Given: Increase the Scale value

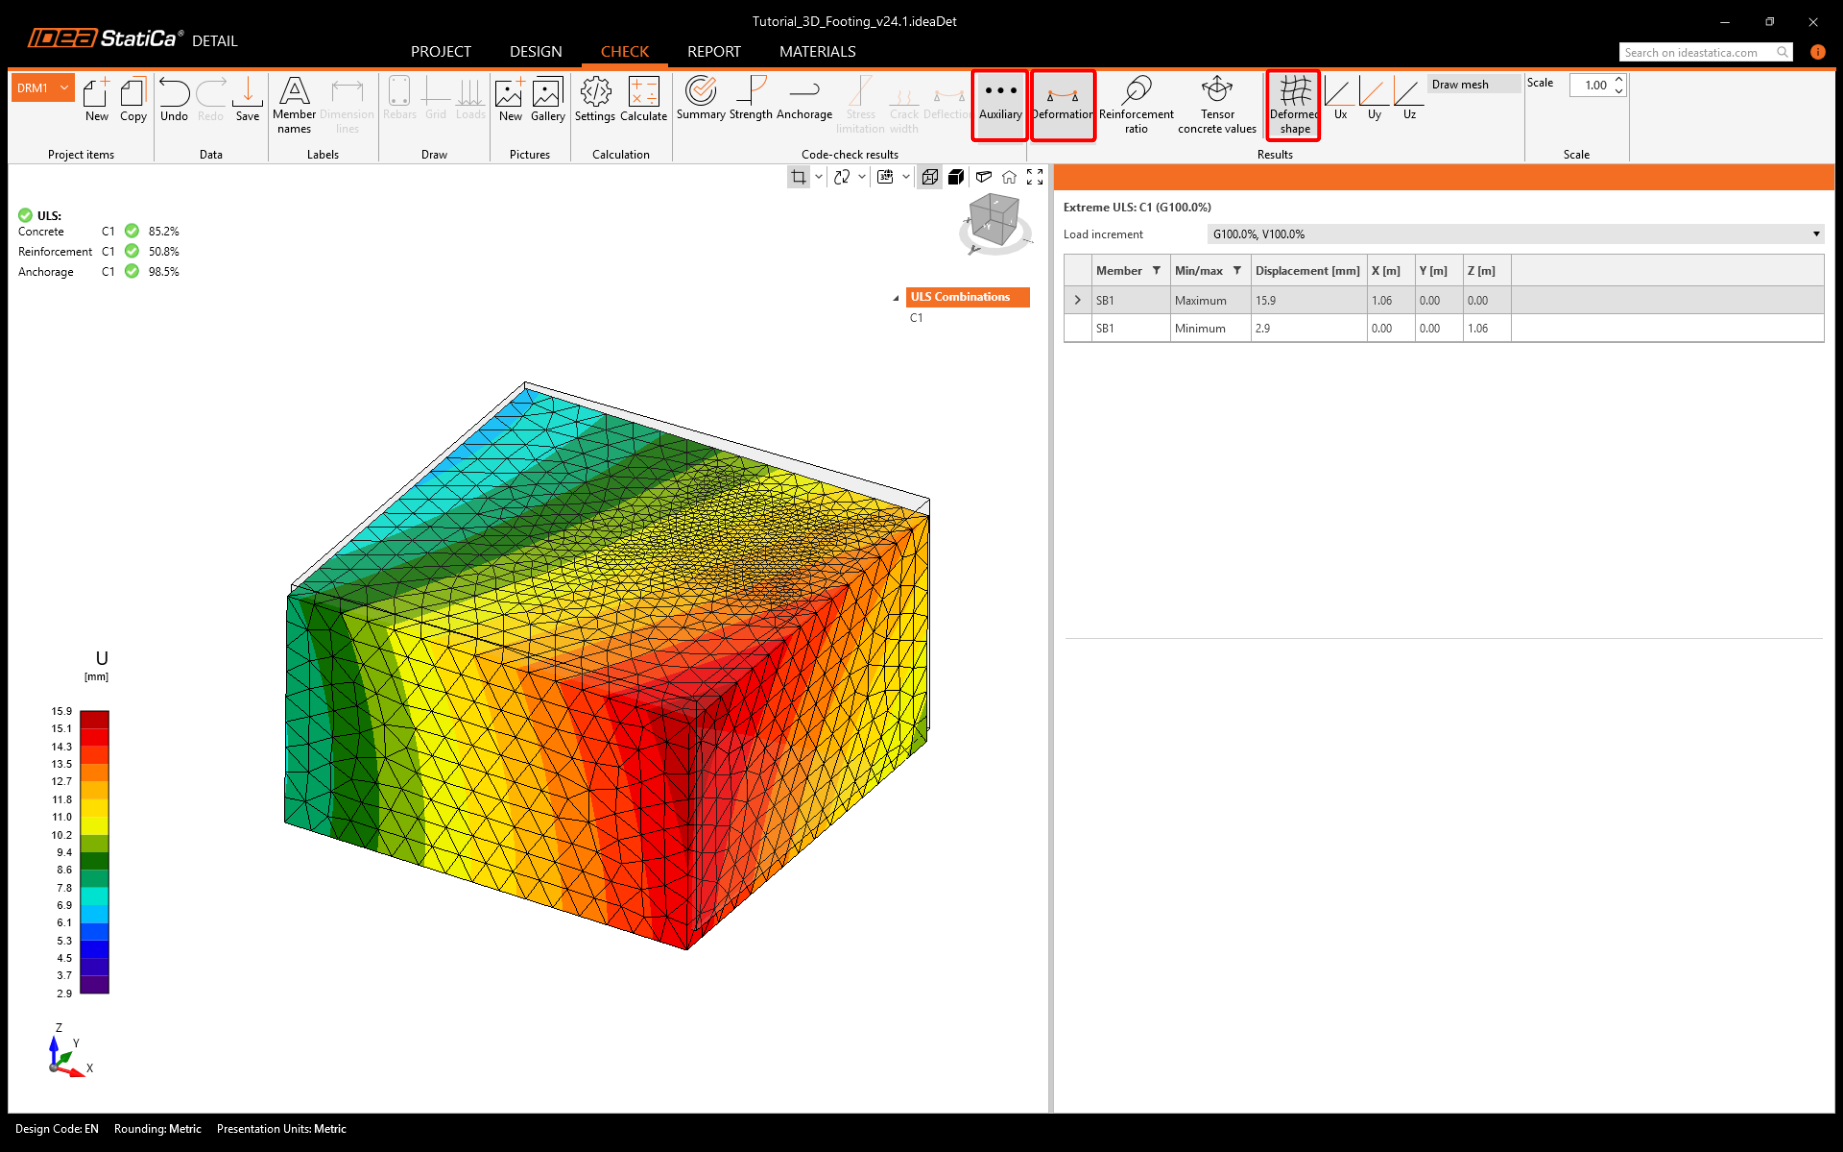Looking at the screenshot, I should 1619,79.
